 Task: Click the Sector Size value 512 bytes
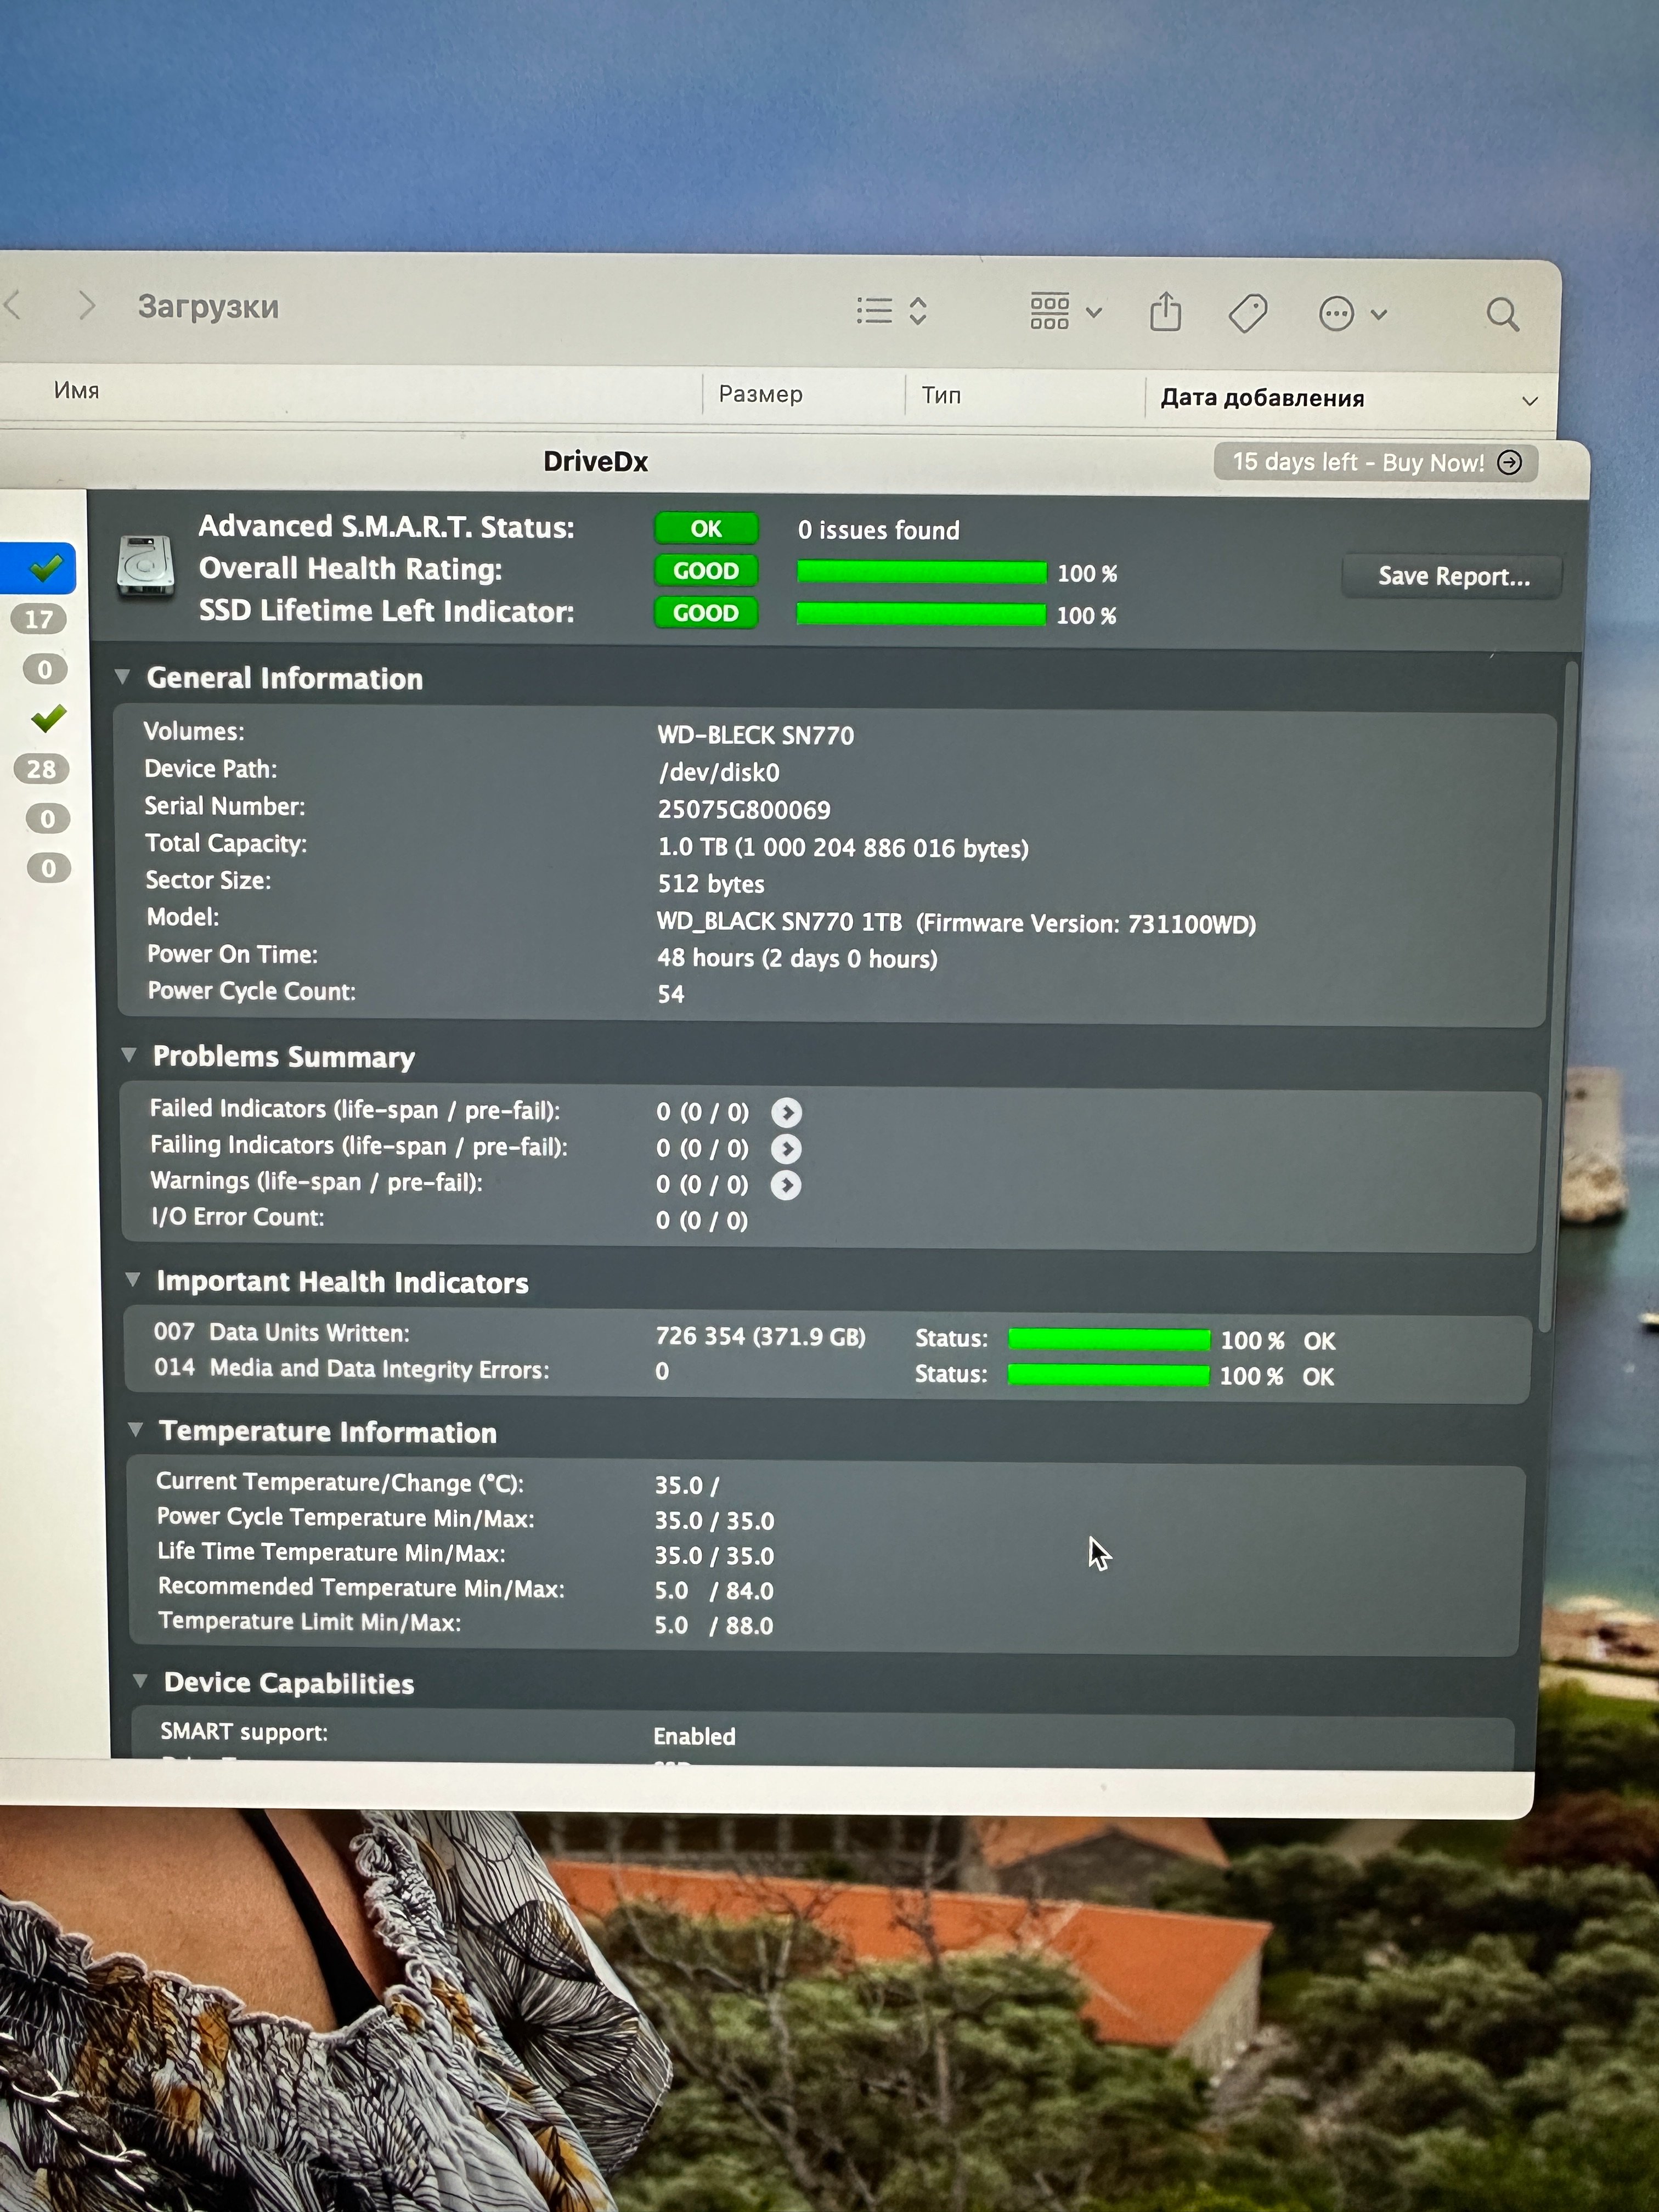click(x=711, y=884)
